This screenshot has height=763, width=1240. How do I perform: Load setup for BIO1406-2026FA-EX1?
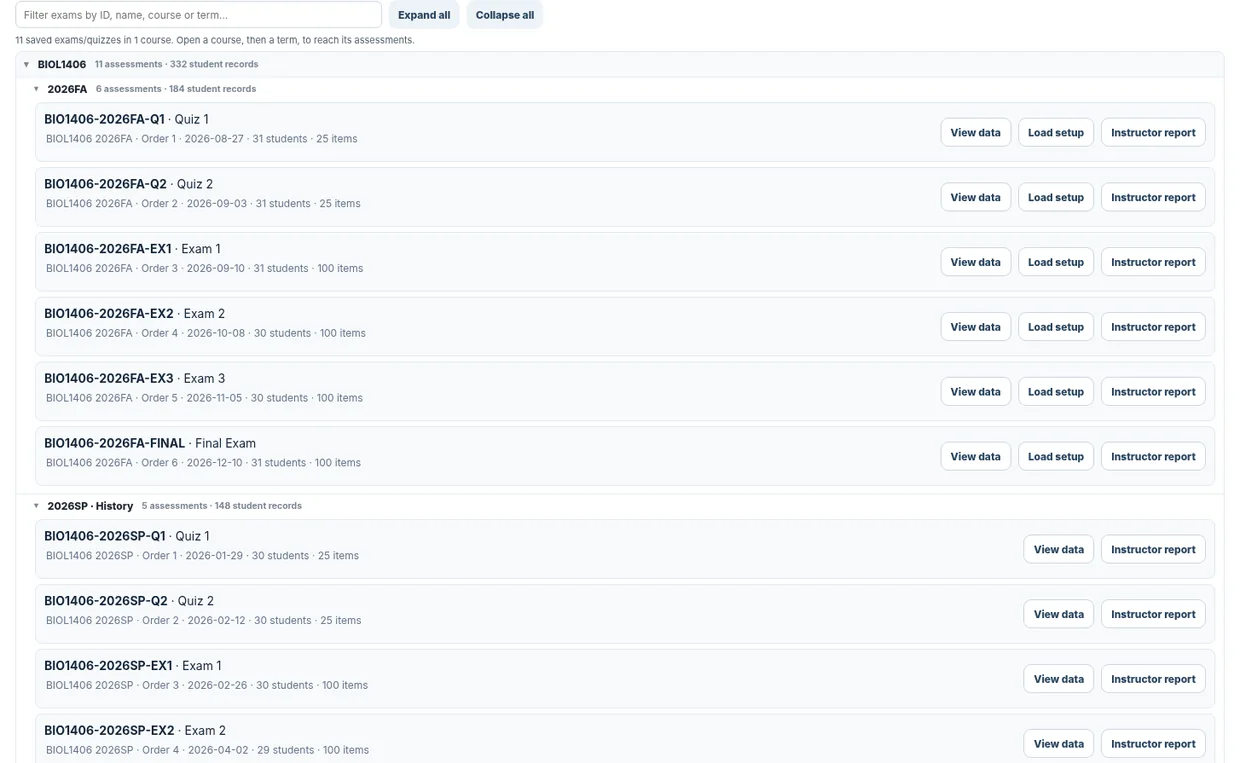(1056, 262)
